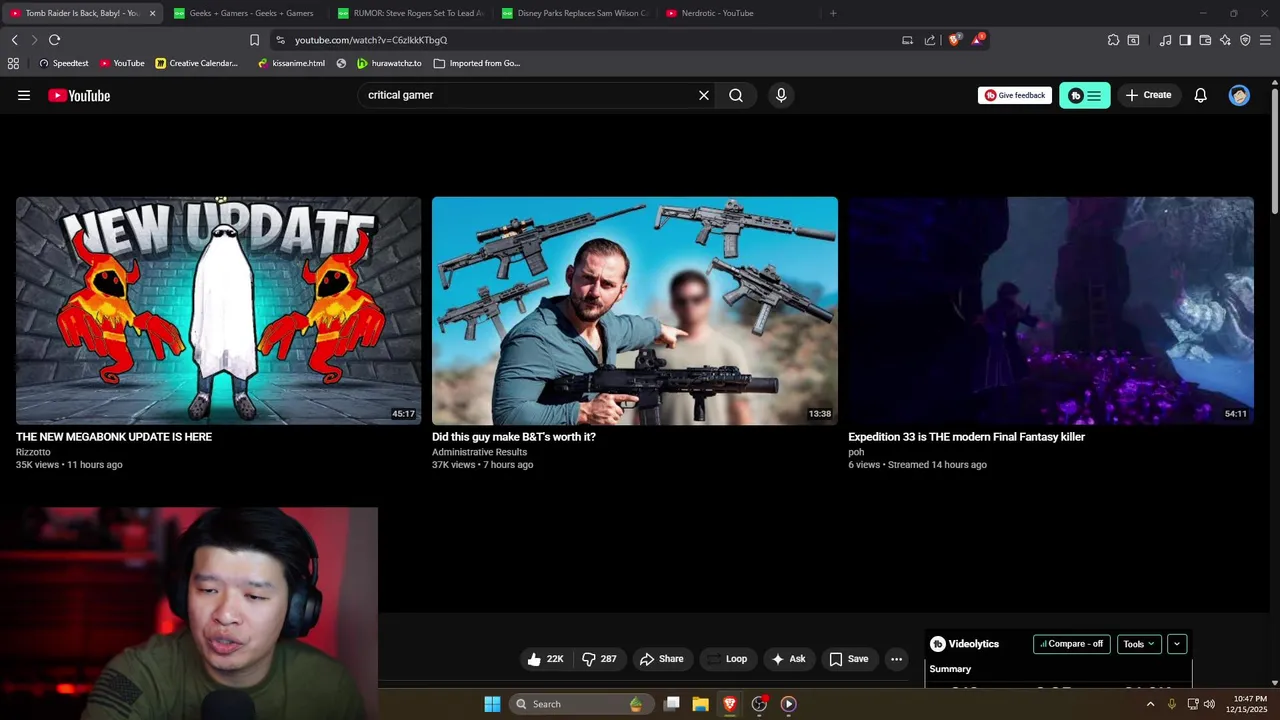The width and height of the screenshot is (1280, 720).
Task: Open the music note playlist icon
Action: pos(1165,40)
